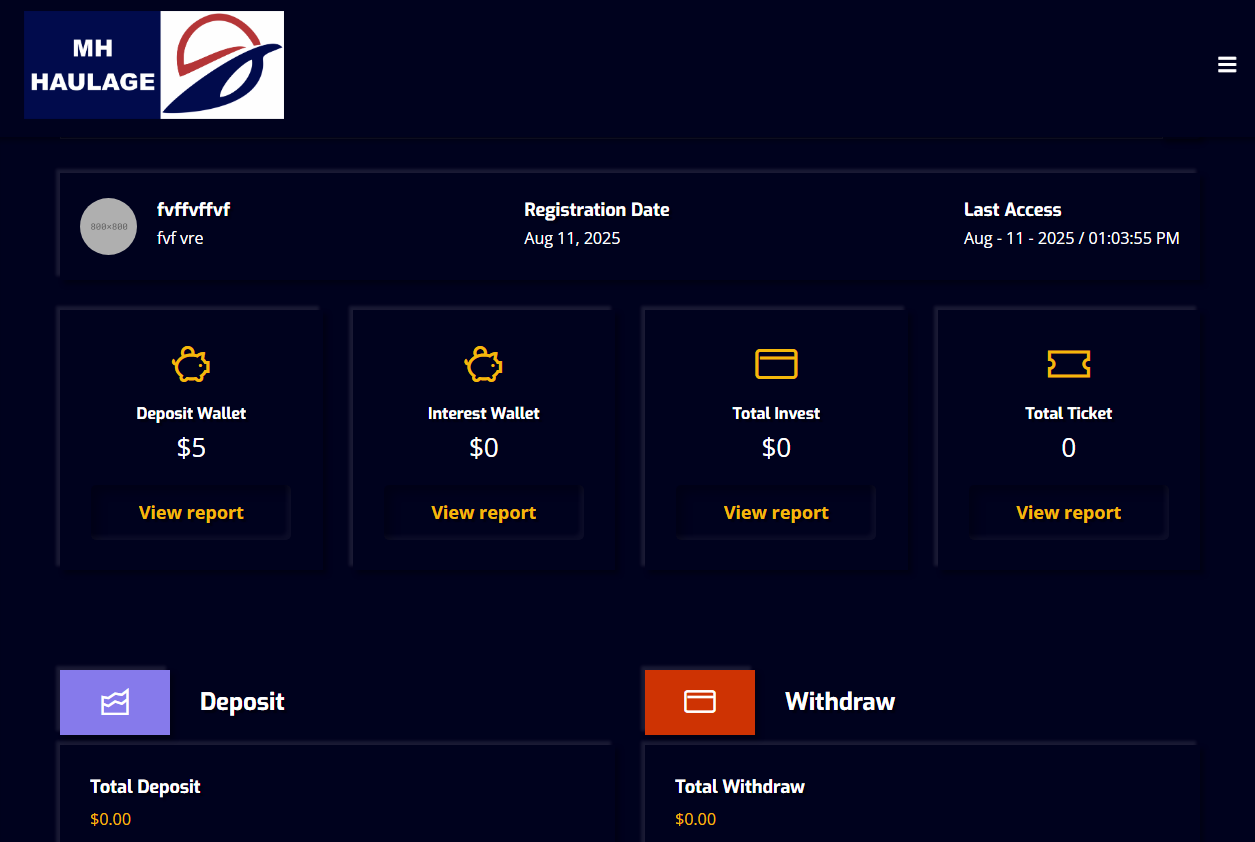Click the Last Access timestamp
This screenshot has height=842, width=1255.
pos(1072,238)
